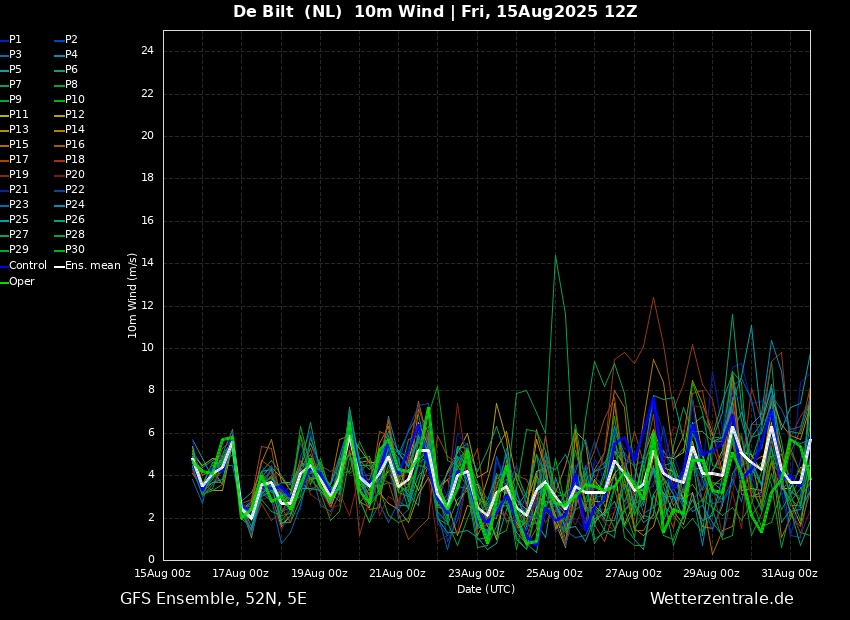Select the P30 legend entry
The height and width of the screenshot is (620, 850).
point(74,250)
